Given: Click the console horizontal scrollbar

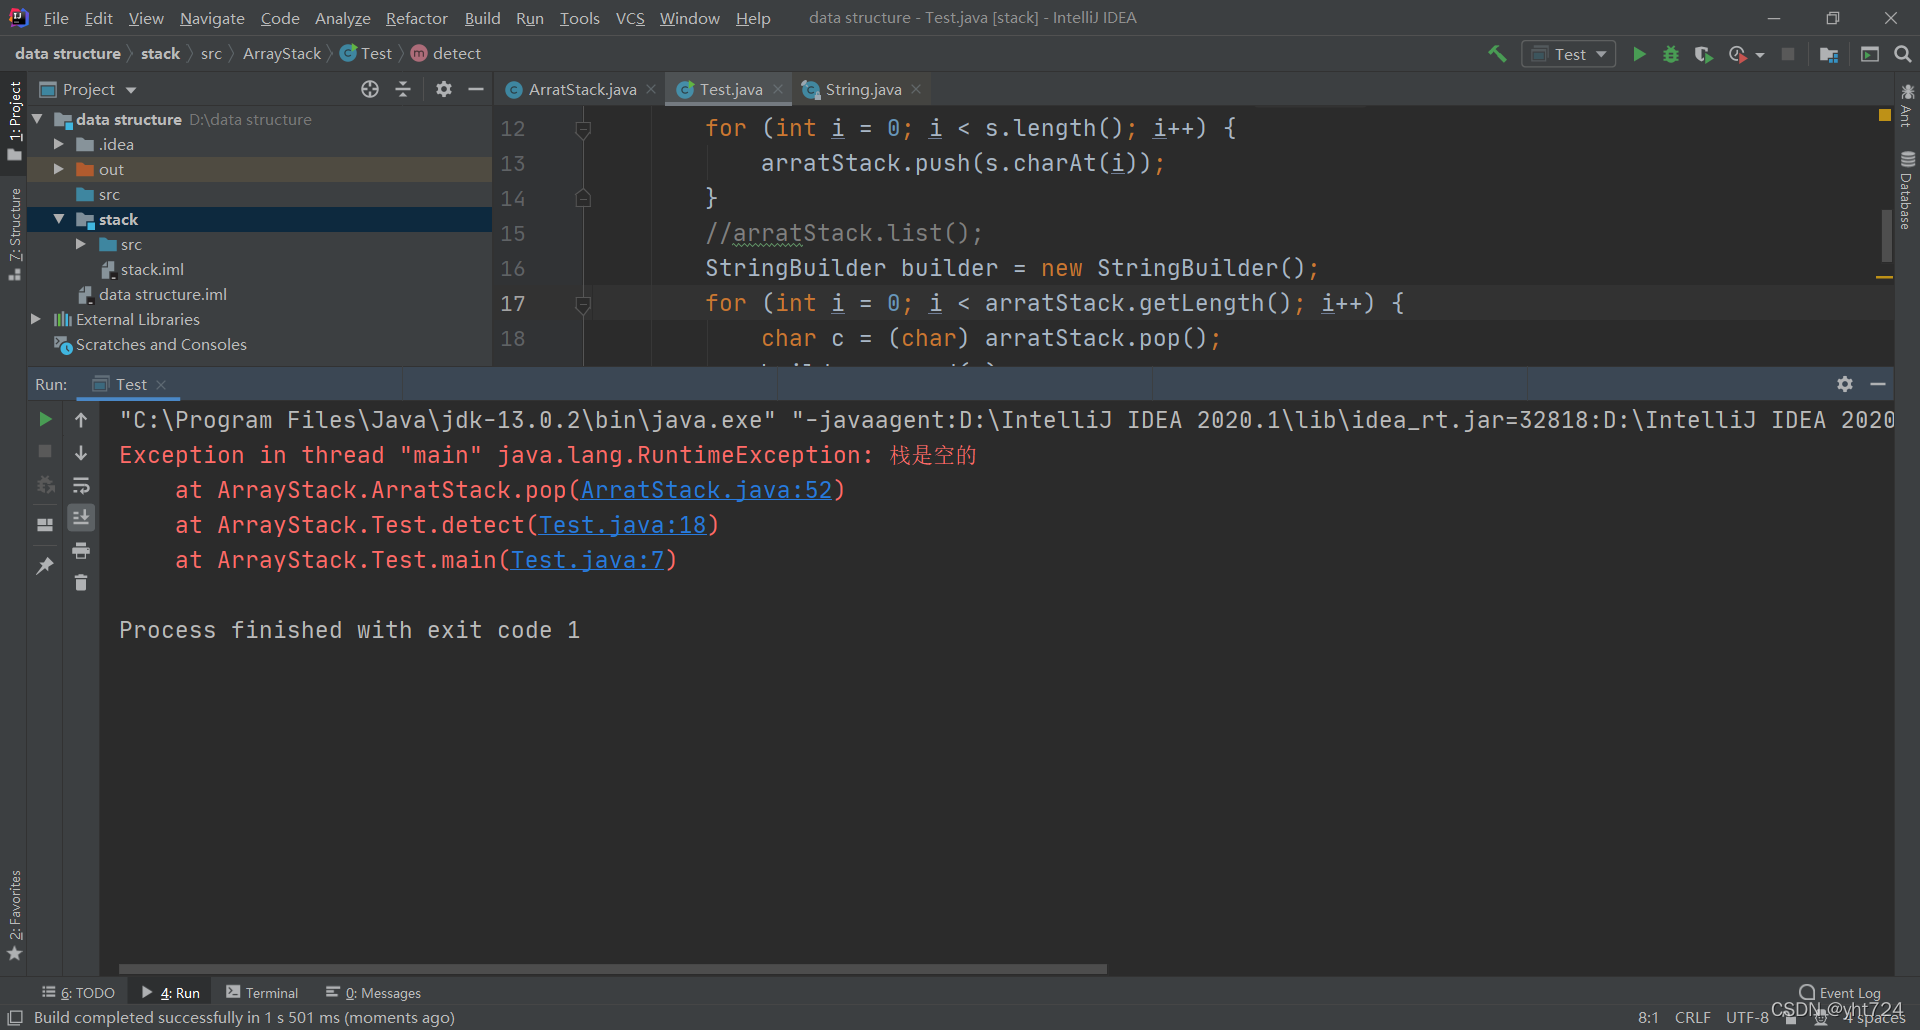Looking at the screenshot, I should (612, 968).
